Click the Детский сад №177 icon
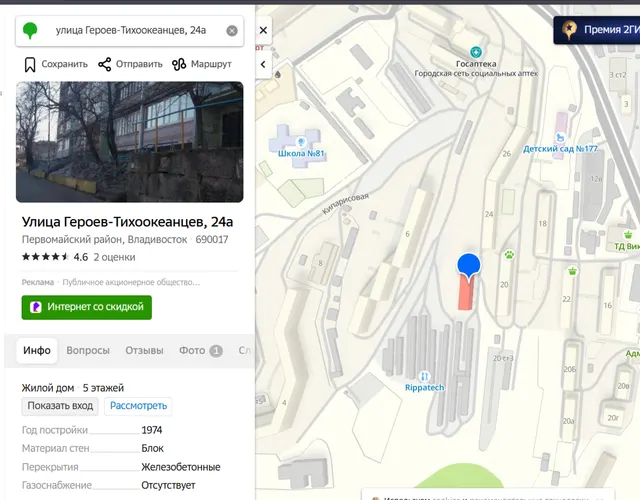The width and height of the screenshot is (640, 500). coord(560,138)
